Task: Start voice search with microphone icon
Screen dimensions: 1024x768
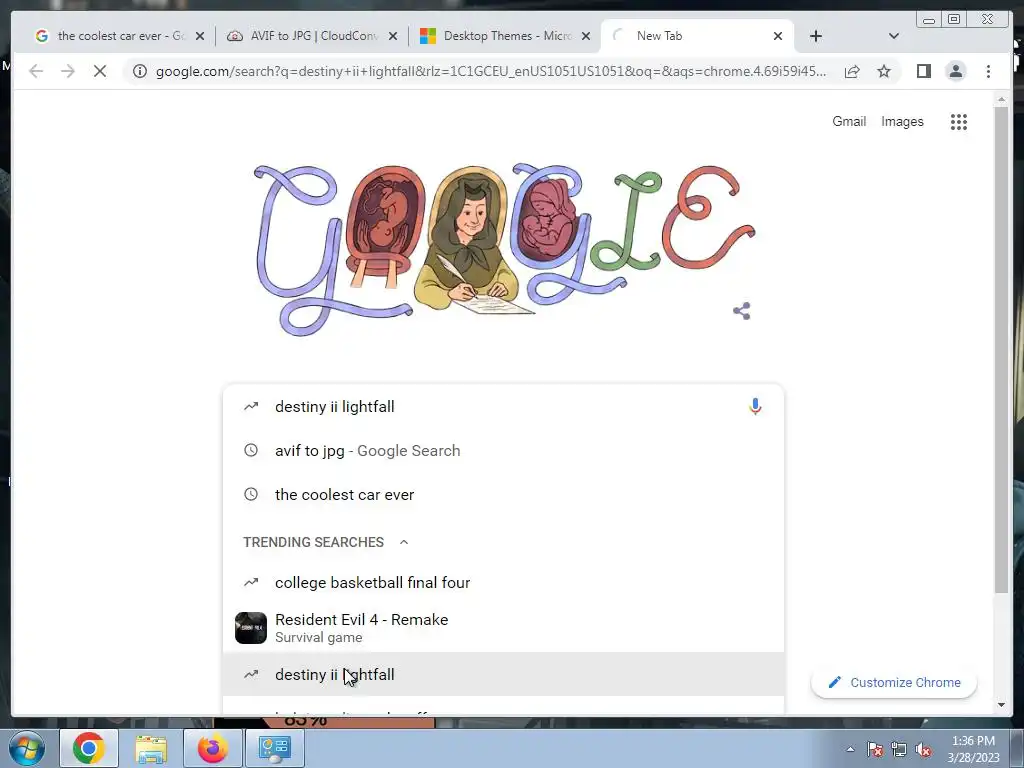Action: (x=755, y=406)
